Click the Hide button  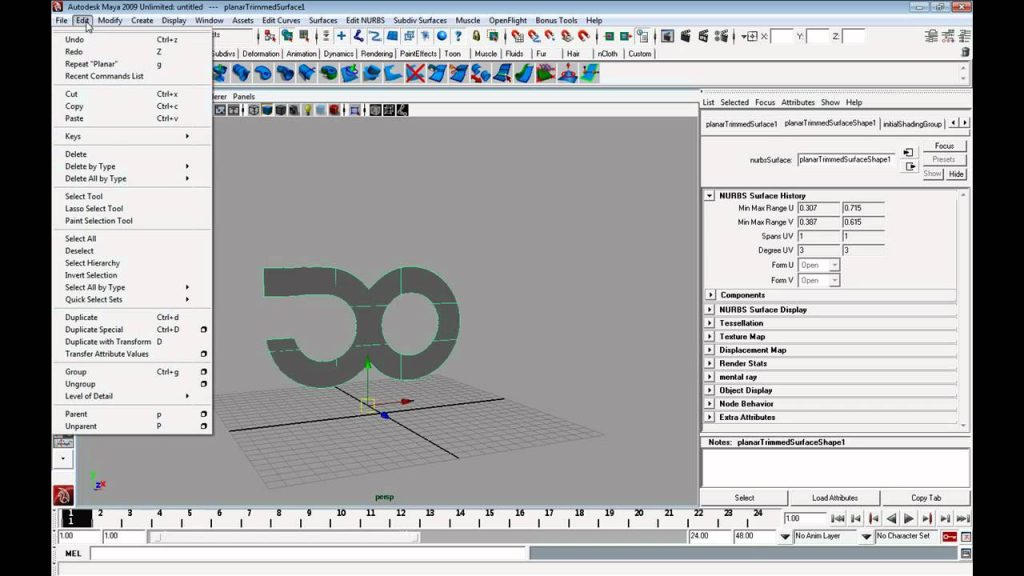click(x=955, y=174)
